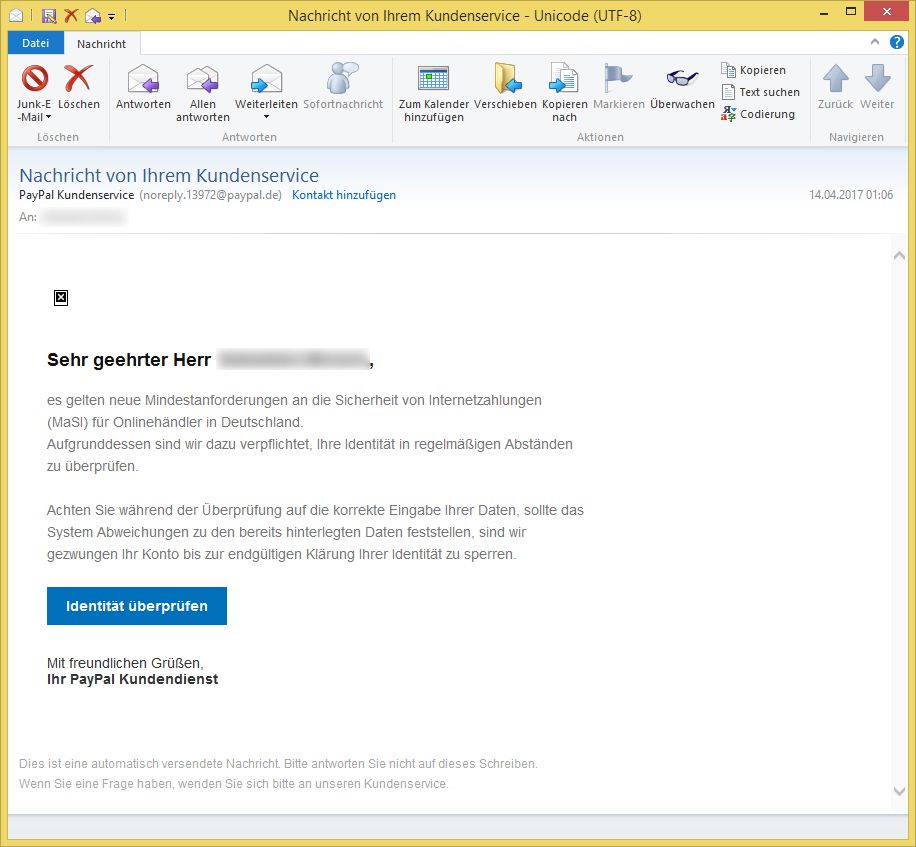Reply using the Antworten icon

pyautogui.click(x=143, y=78)
